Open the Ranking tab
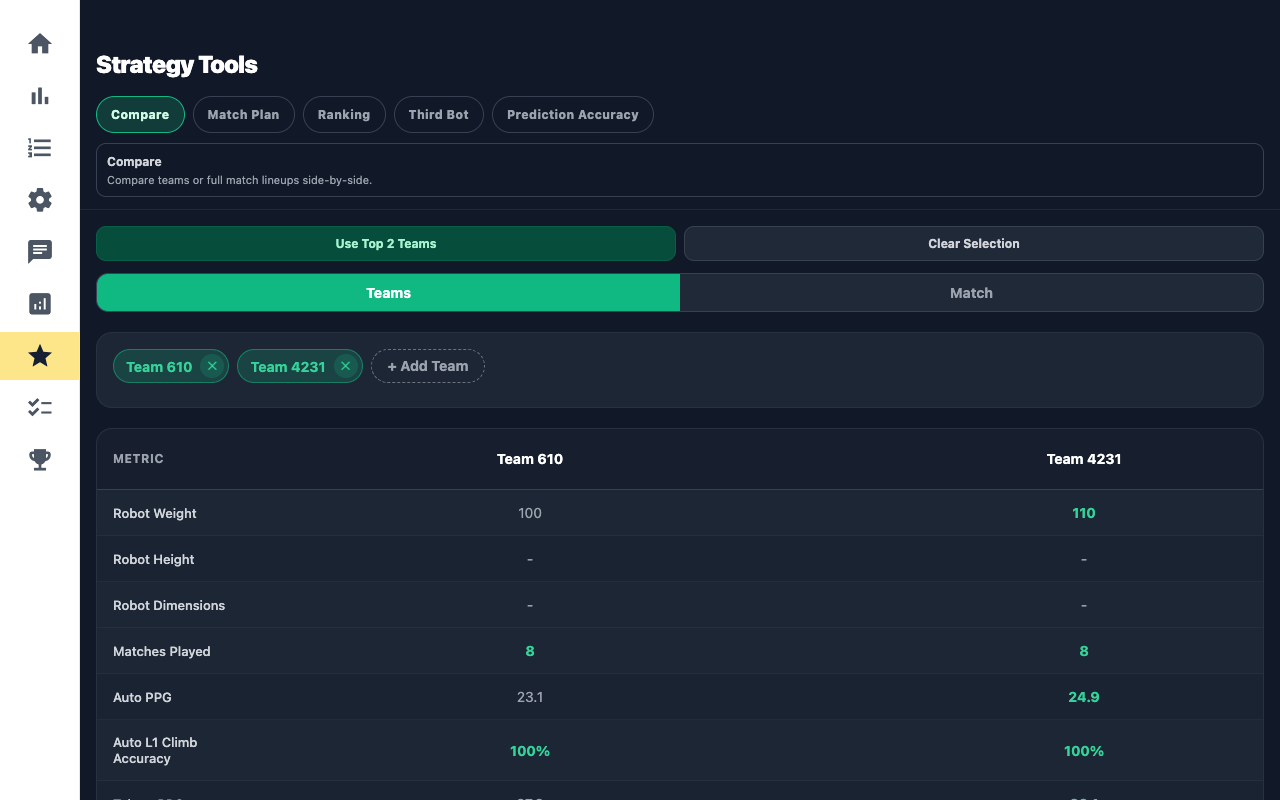 coord(344,114)
